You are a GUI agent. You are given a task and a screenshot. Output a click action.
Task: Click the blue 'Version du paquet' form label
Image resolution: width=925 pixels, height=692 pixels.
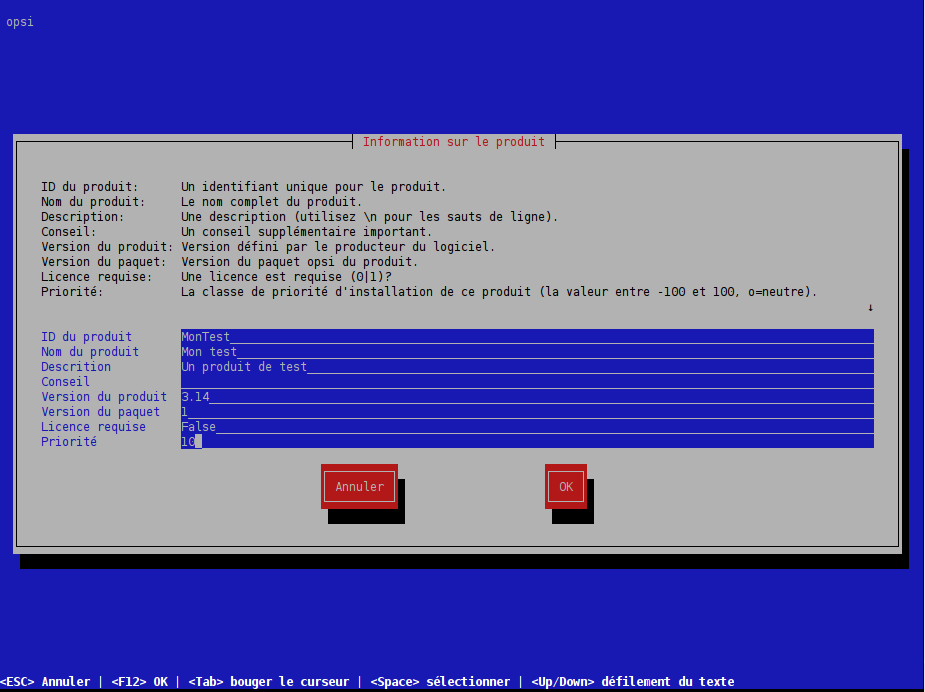[x=100, y=412]
